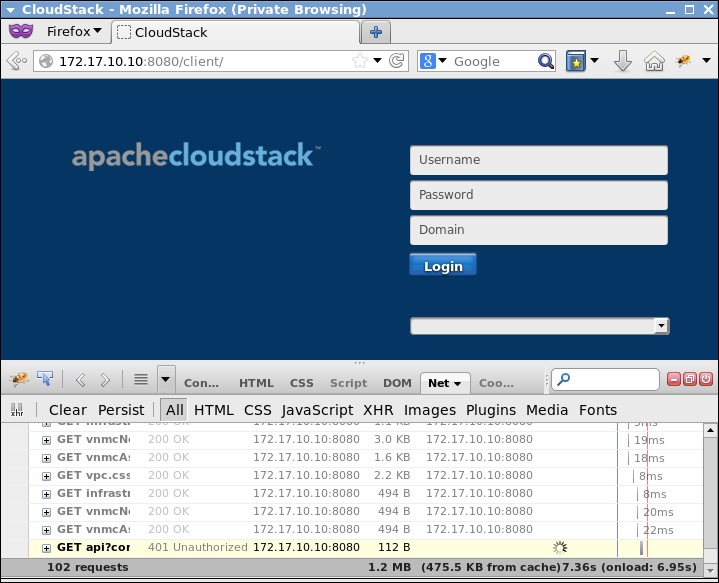Image resolution: width=719 pixels, height=583 pixels.
Task: Filter Net requests by HTML
Action: click(x=214, y=410)
